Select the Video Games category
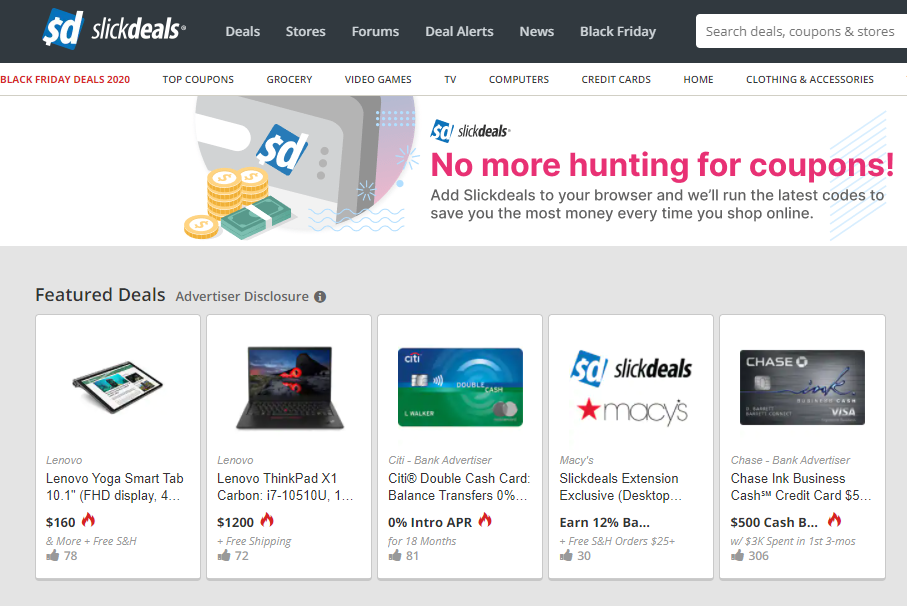This screenshot has width=907, height=606. pyautogui.click(x=378, y=79)
